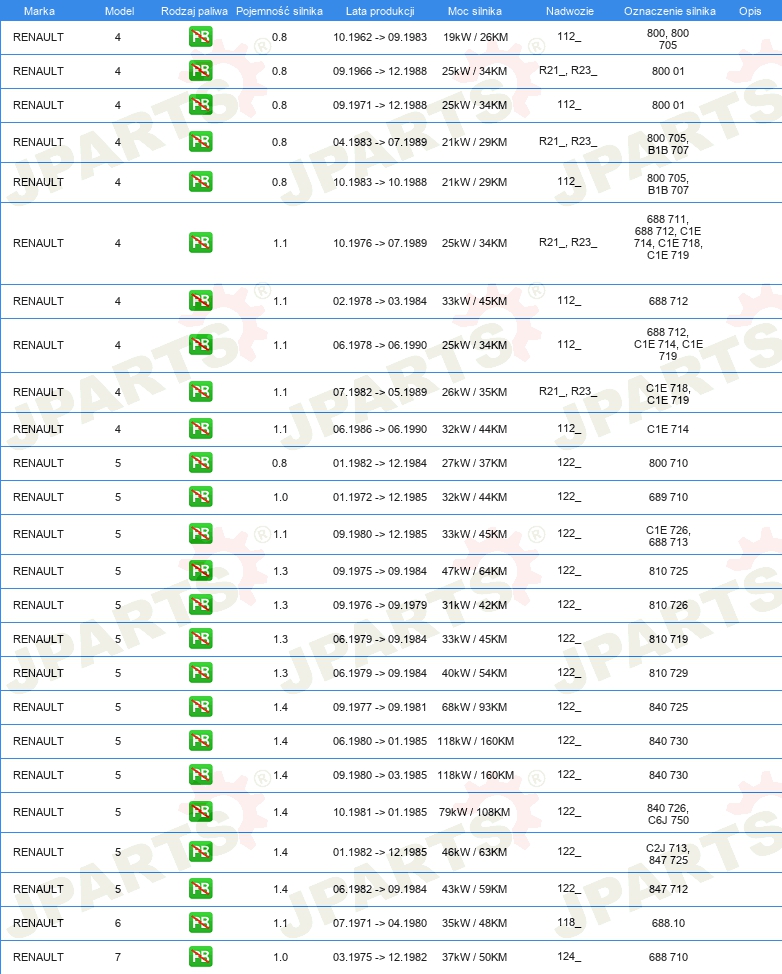782x974 pixels.
Task: Select the 31kW / 42KM power cell
Action: pyautogui.click(x=475, y=605)
